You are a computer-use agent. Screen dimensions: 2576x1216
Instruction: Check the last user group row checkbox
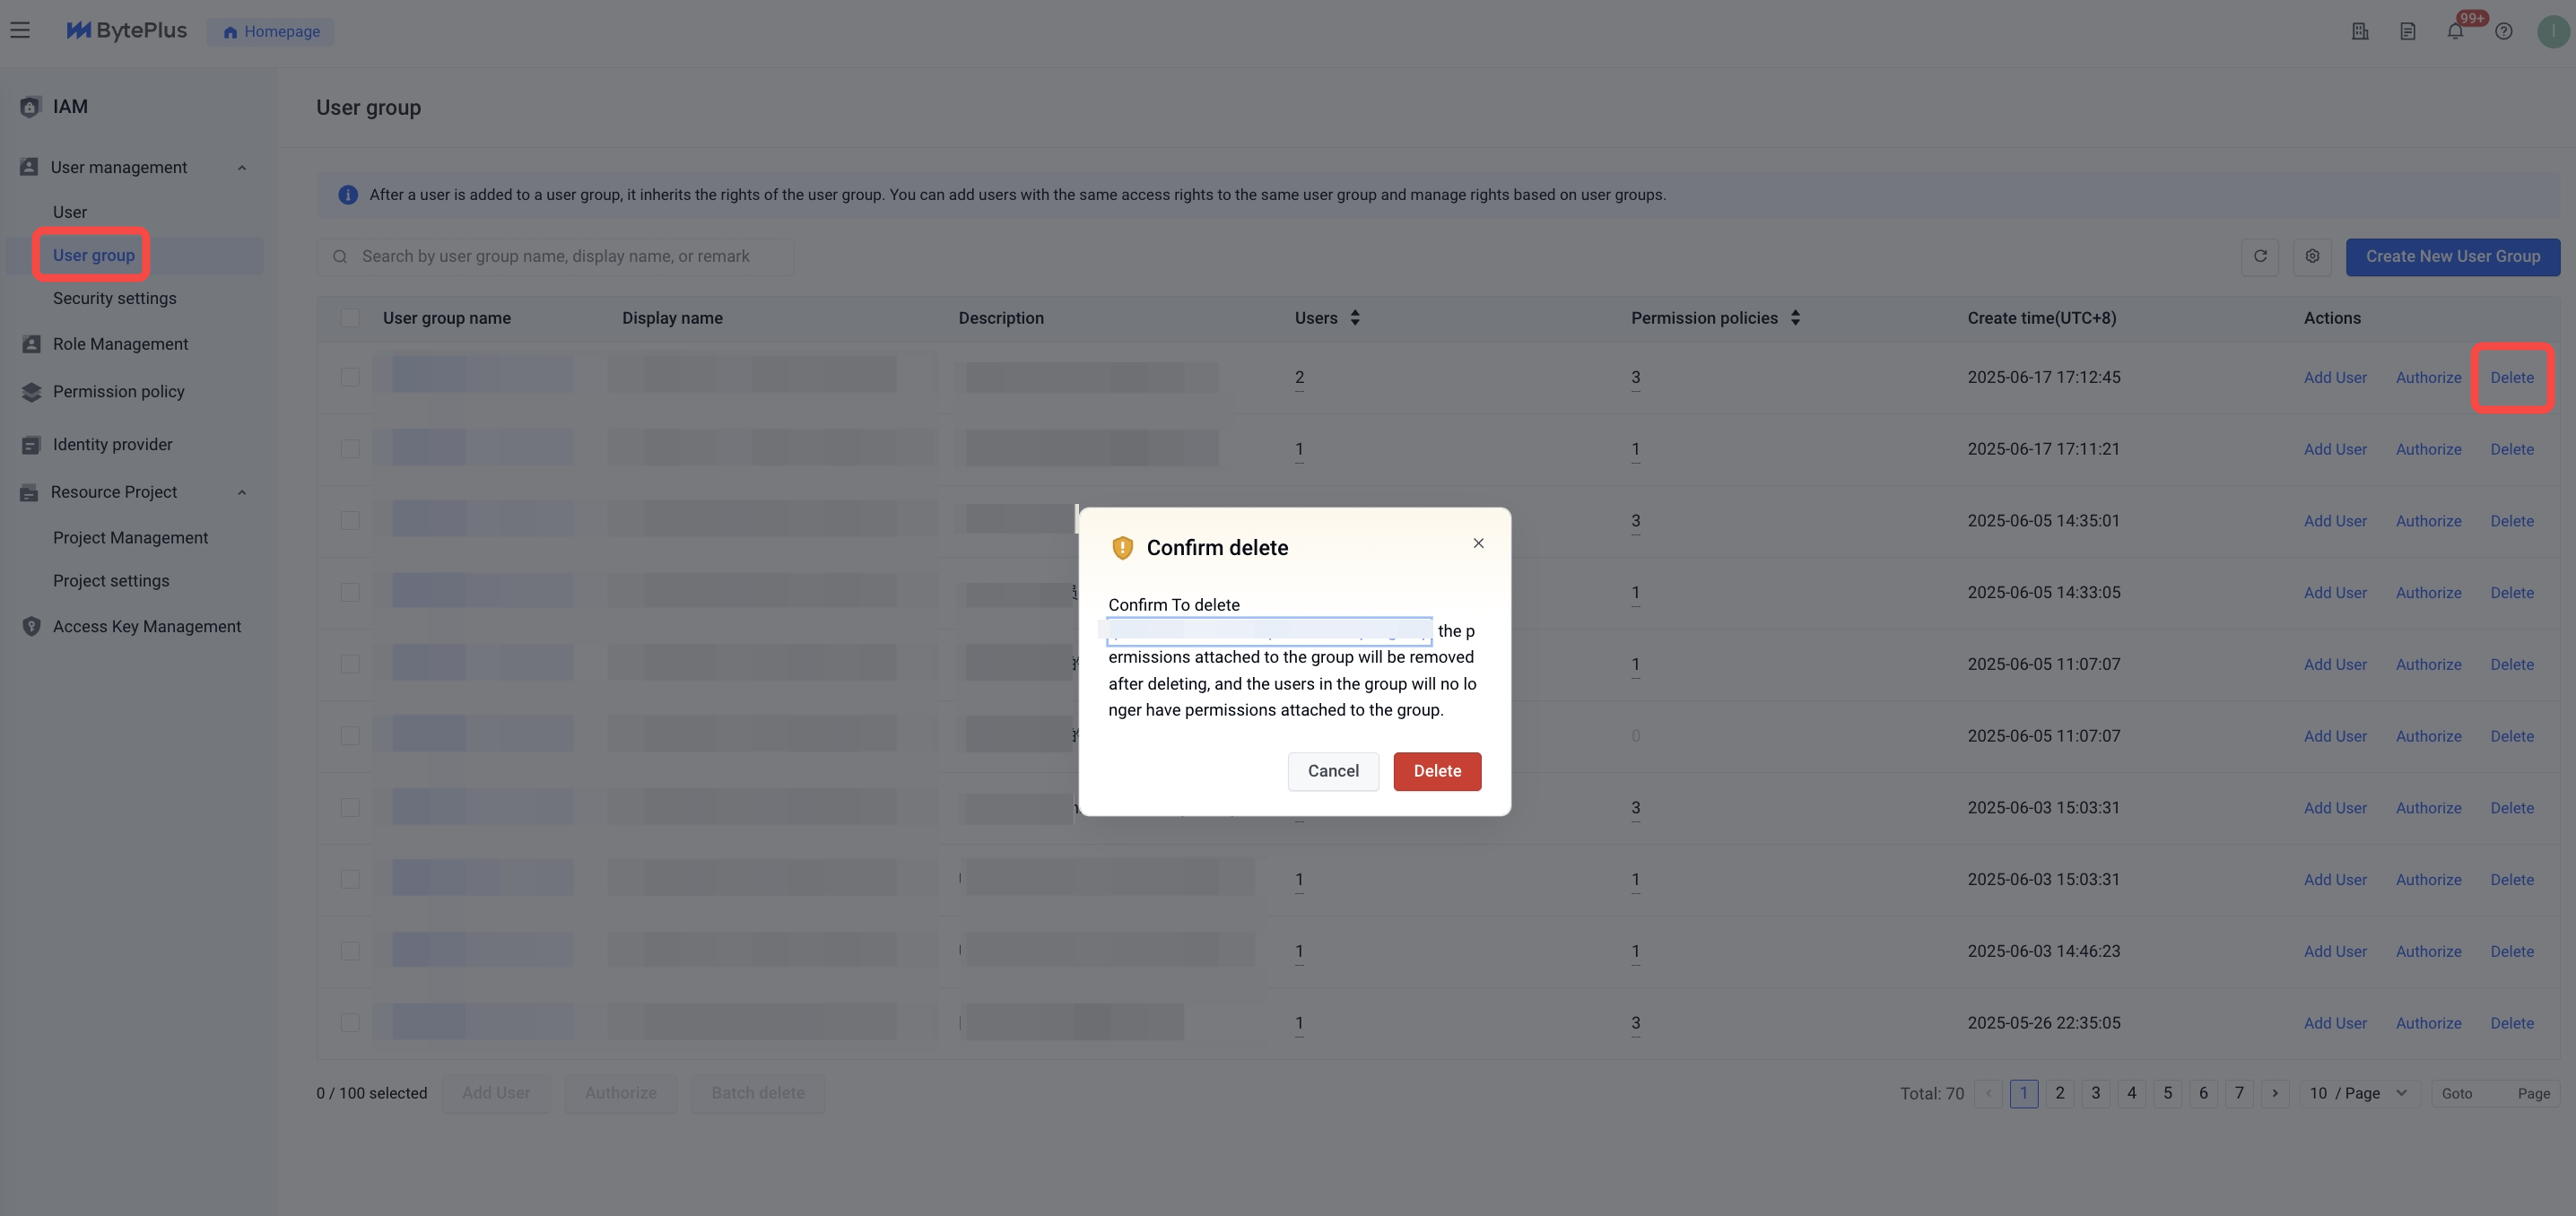tap(350, 1023)
